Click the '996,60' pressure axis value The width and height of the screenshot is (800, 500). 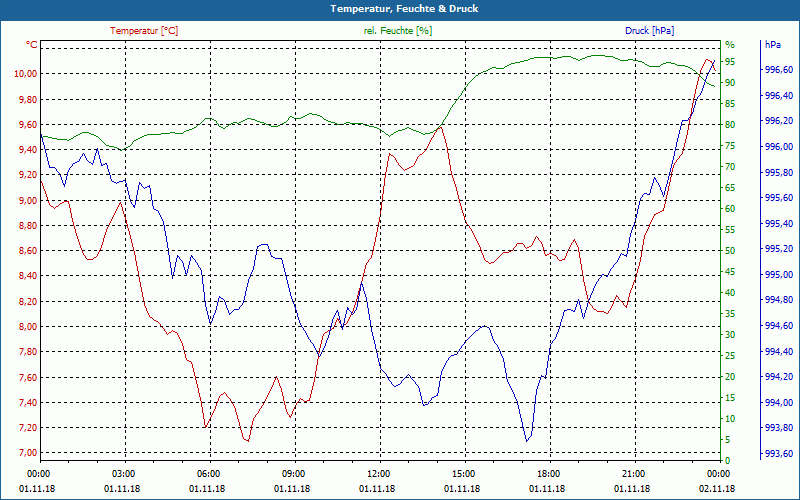coord(780,70)
